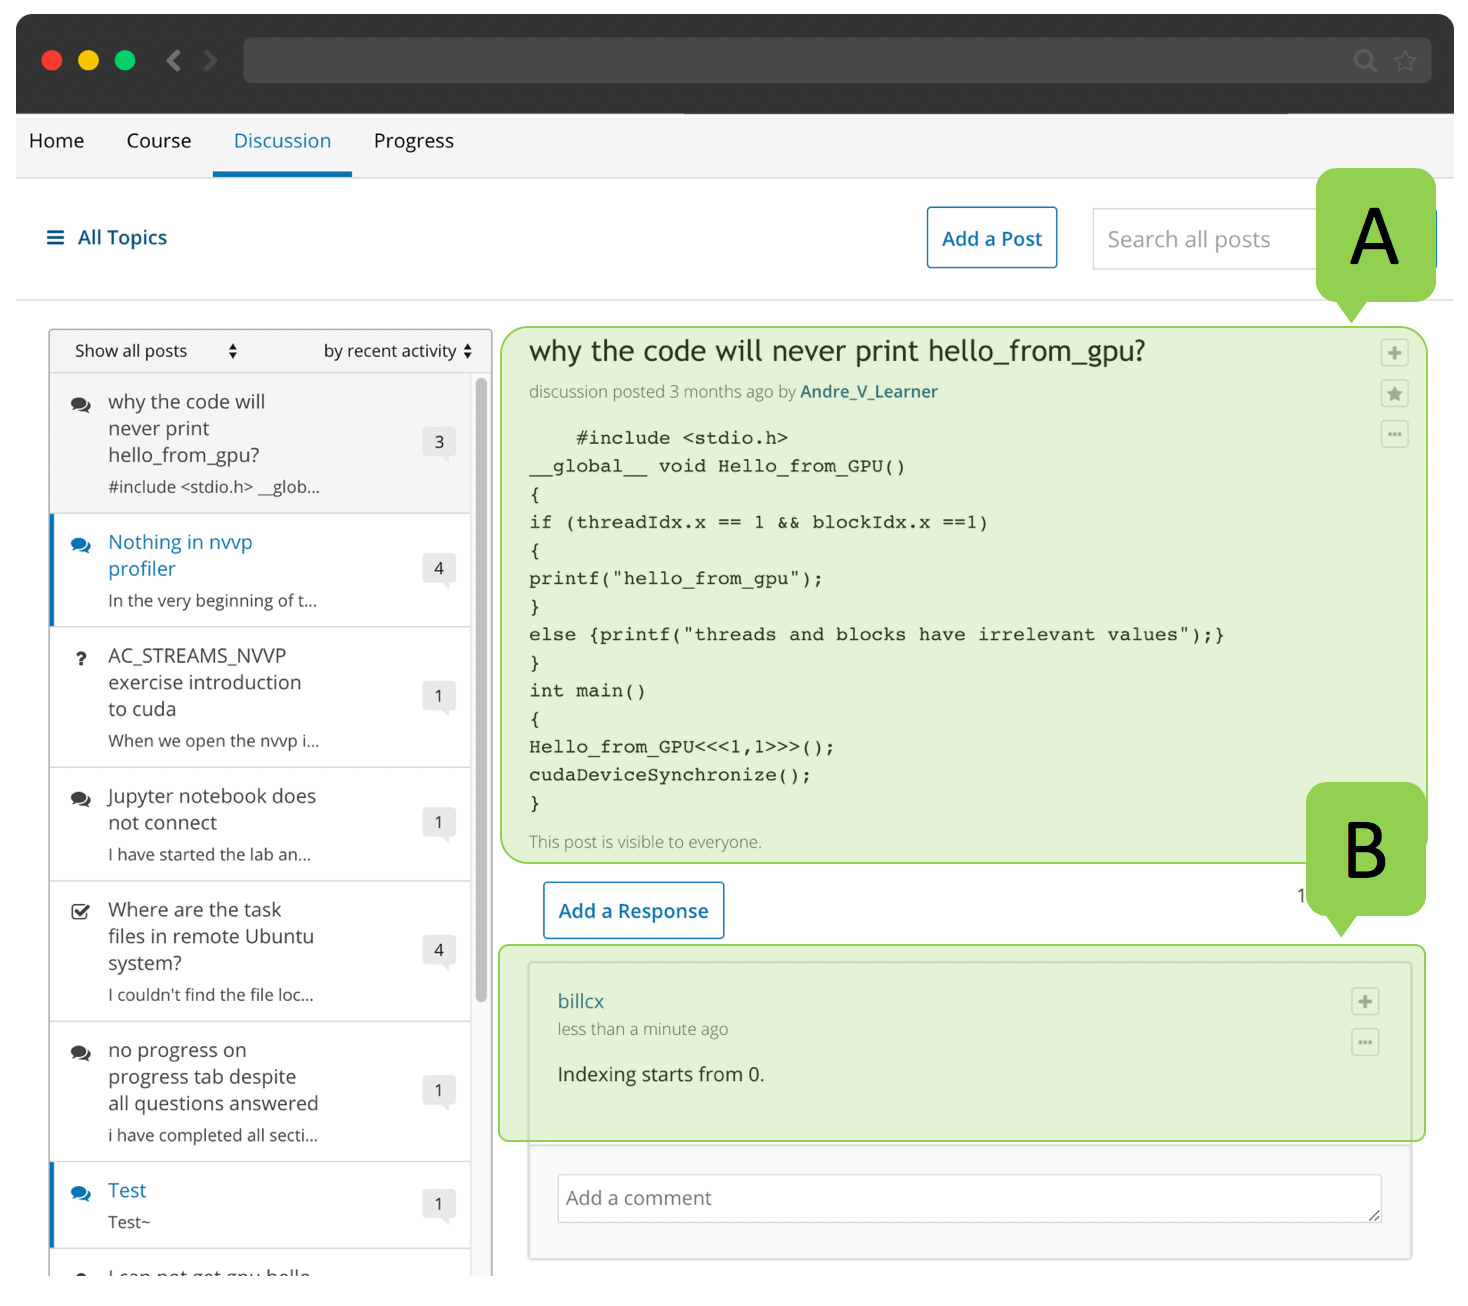Click the bookmark star in address bar
Viewport: 1468px width, 1306px height.
click(x=1405, y=61)
